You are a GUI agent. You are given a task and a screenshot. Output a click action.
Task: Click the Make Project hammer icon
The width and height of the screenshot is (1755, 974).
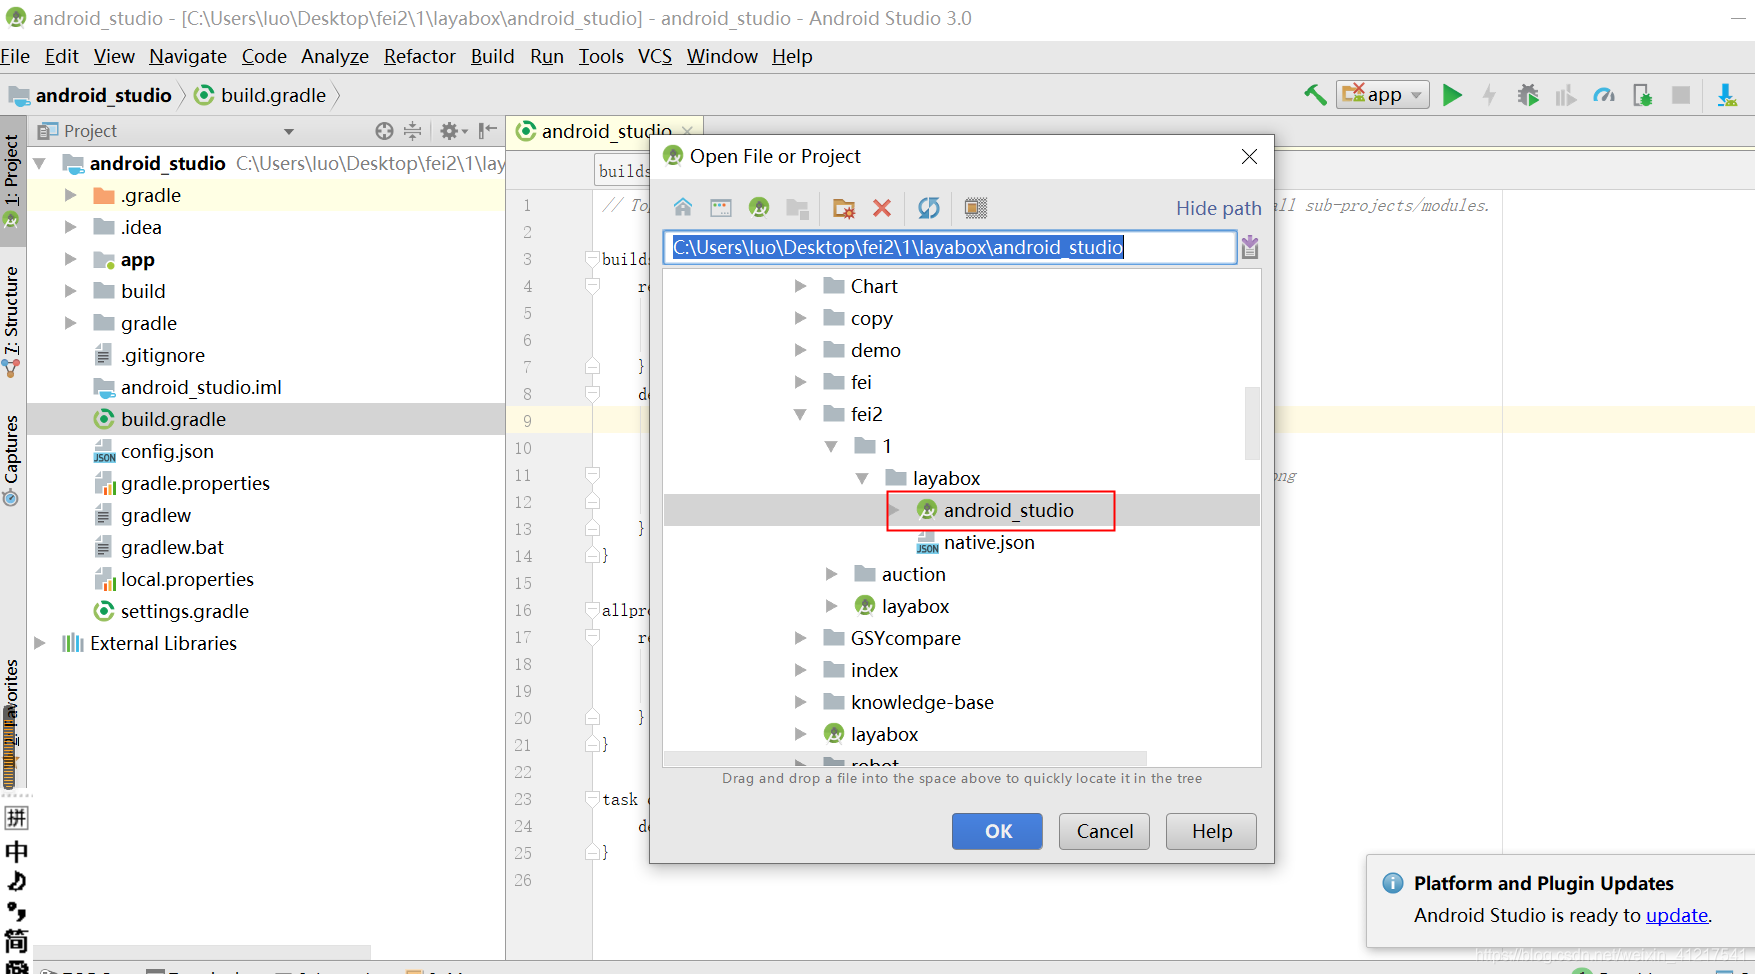coord(1315,95)
